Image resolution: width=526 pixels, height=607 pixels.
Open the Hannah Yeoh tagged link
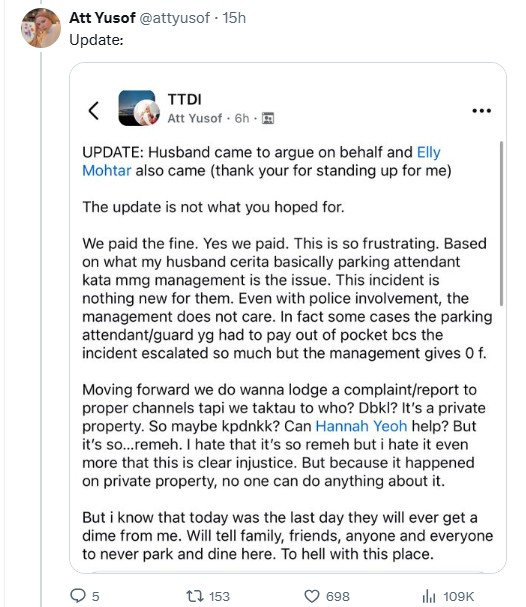361,426
